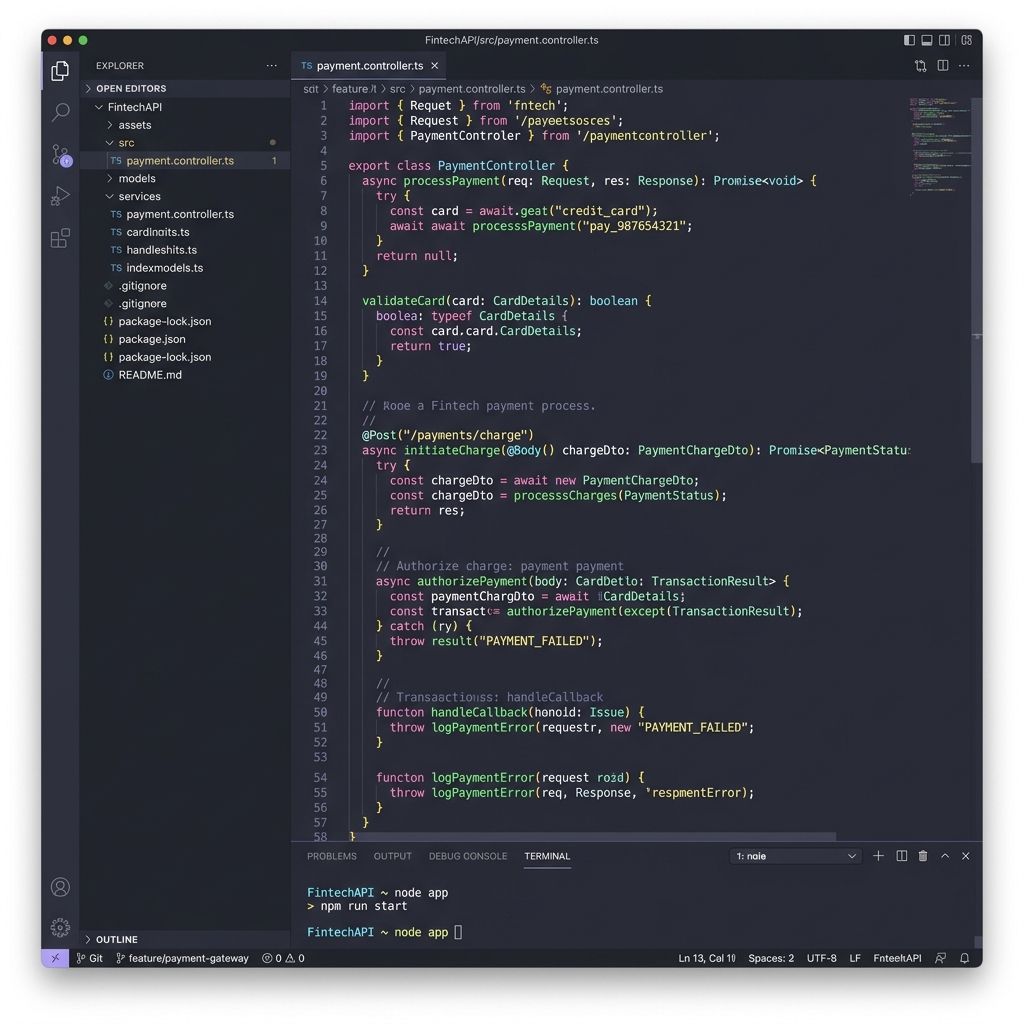Kill the active terminal with trash icon

pyautogui.click(x=922, y=856)
